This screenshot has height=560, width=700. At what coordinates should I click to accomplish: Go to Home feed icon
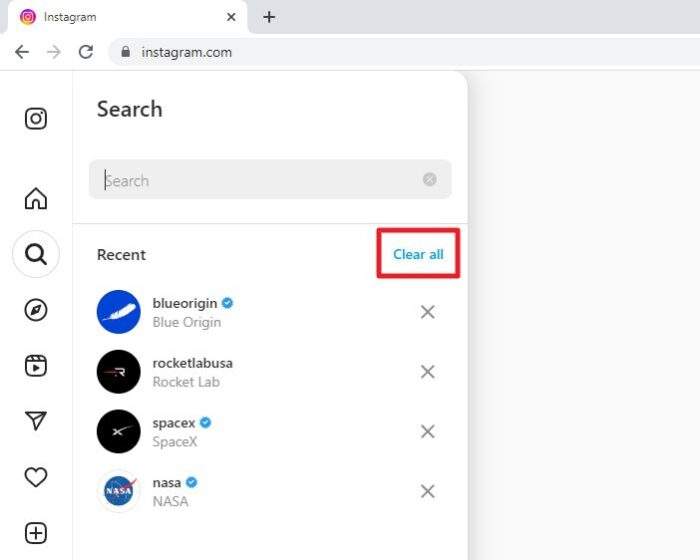[x=36, y=198]
